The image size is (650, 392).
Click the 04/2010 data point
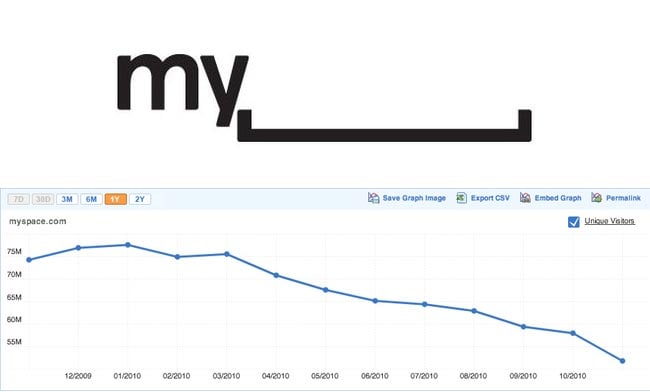click(x=276, y=275)
